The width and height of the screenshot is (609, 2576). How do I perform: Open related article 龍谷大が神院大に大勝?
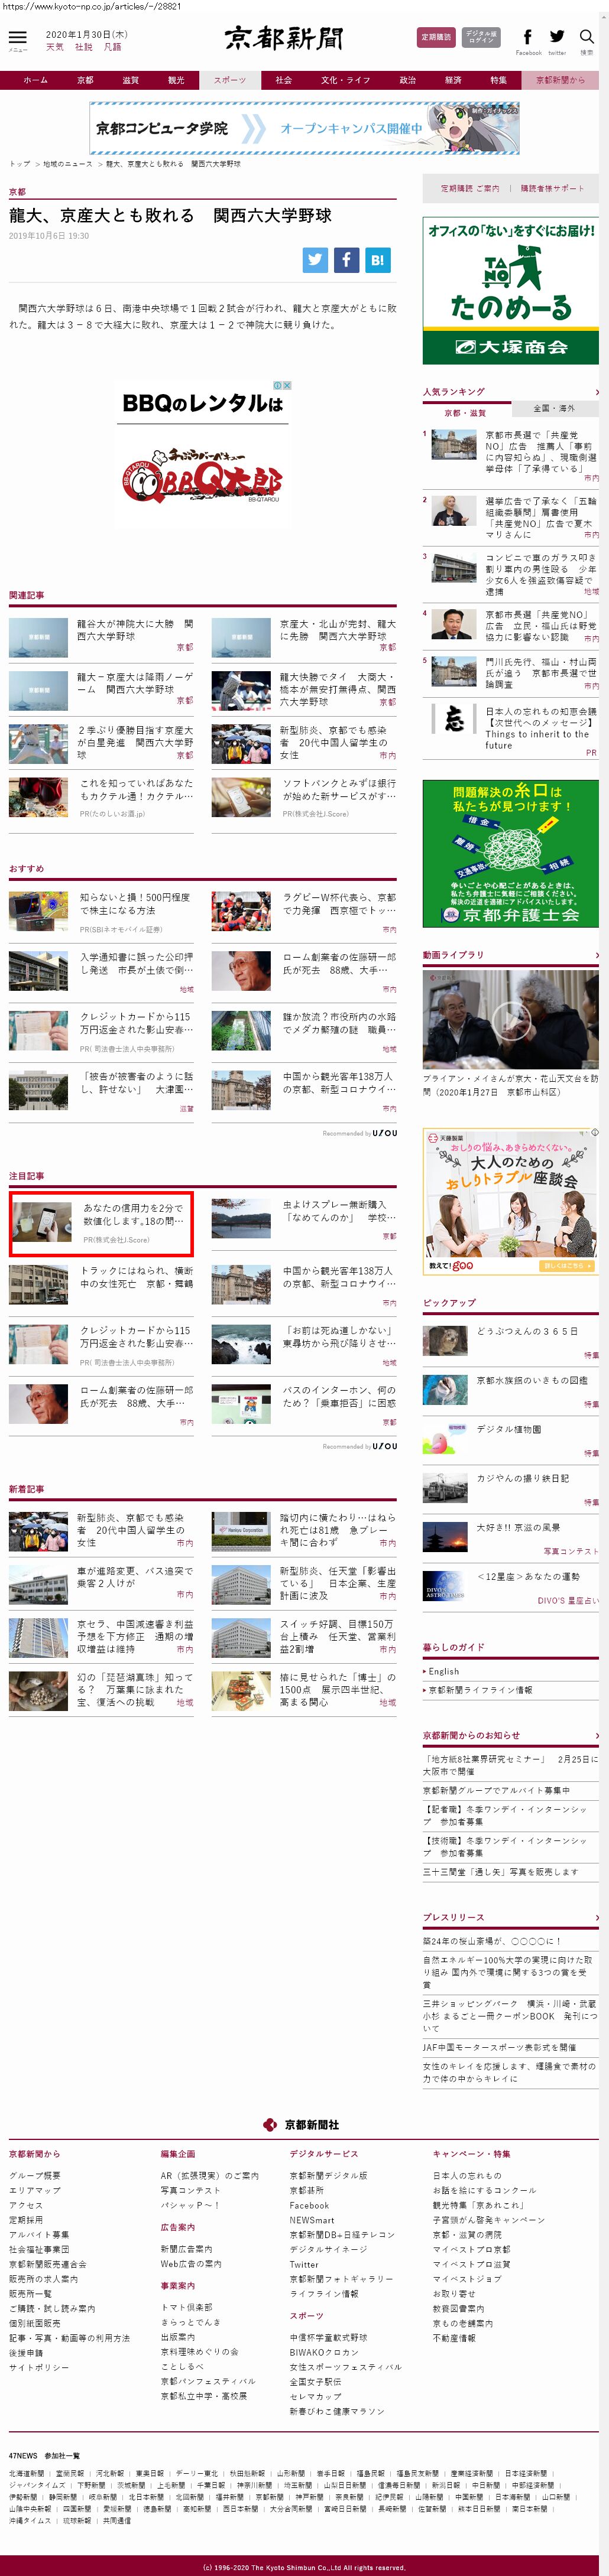[x=135, y=630]
